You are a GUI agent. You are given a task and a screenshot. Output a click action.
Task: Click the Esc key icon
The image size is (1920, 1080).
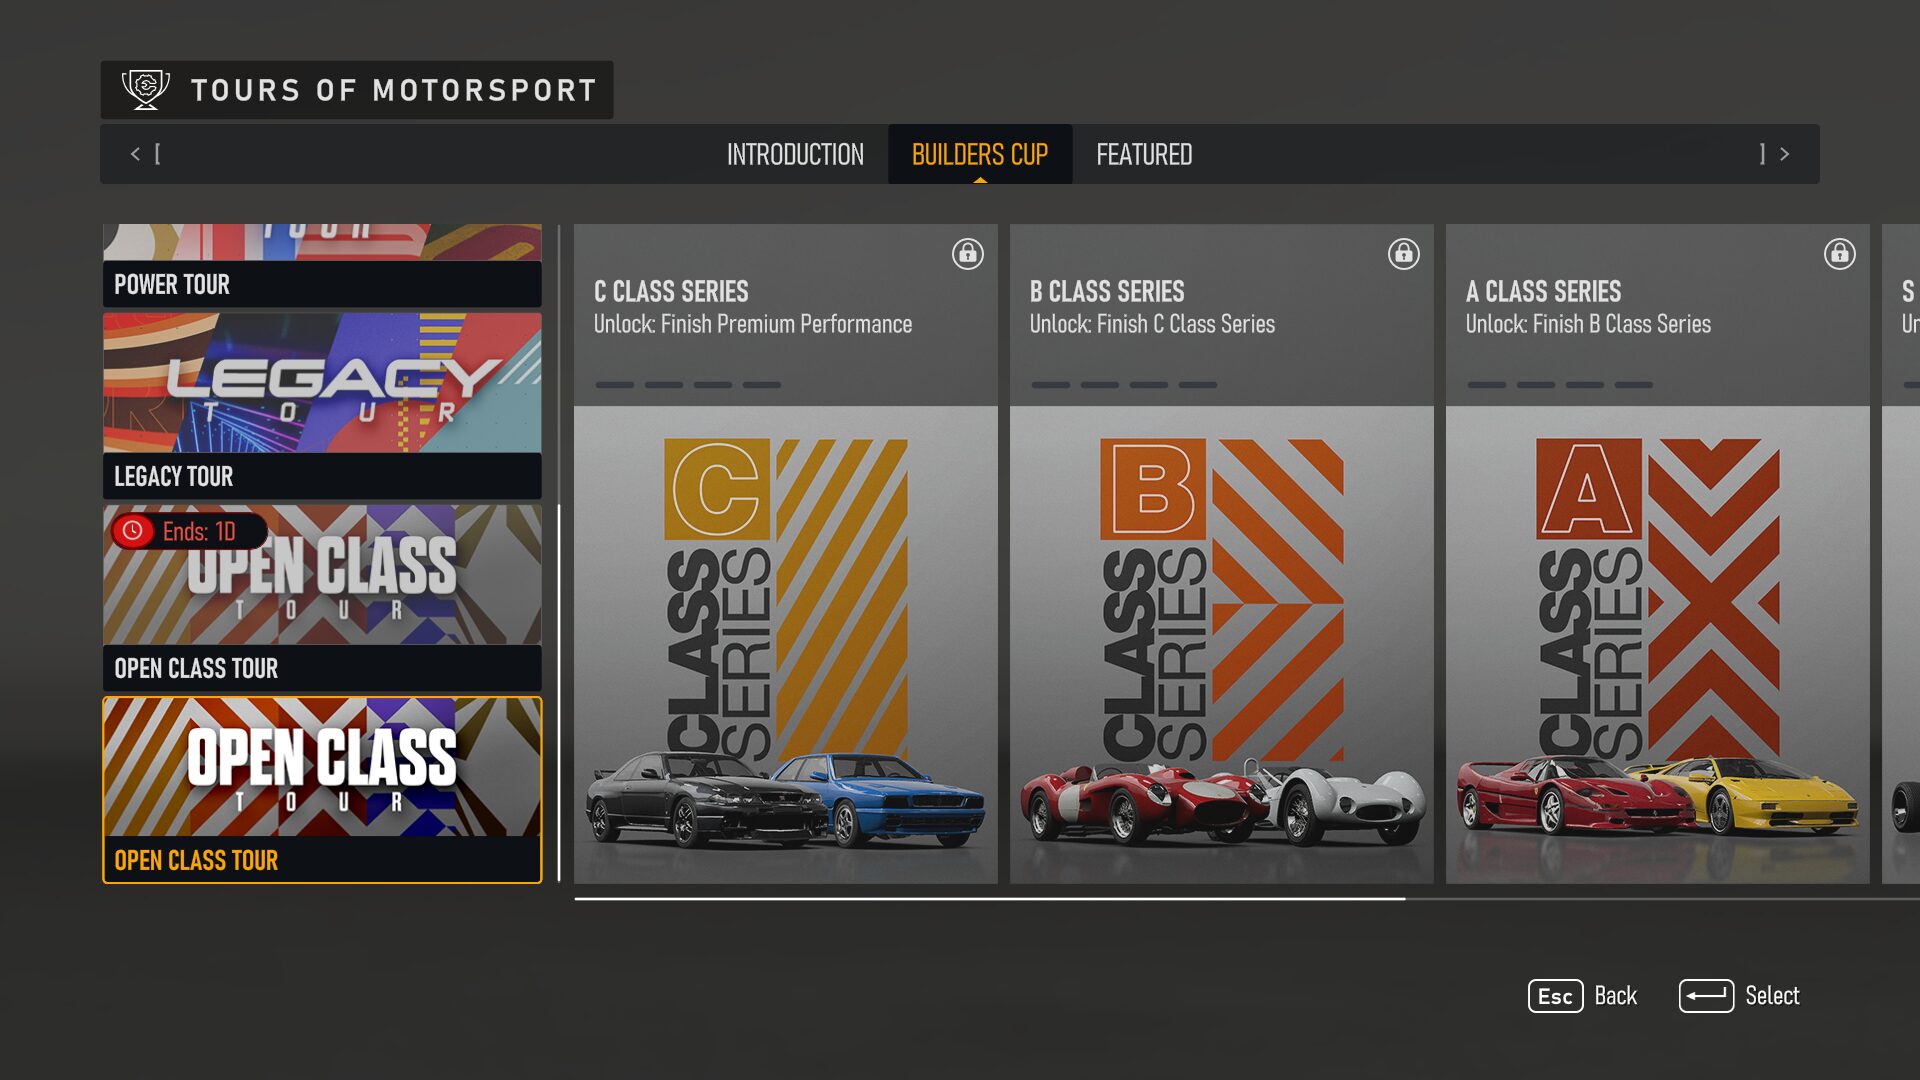(1555, 996)
